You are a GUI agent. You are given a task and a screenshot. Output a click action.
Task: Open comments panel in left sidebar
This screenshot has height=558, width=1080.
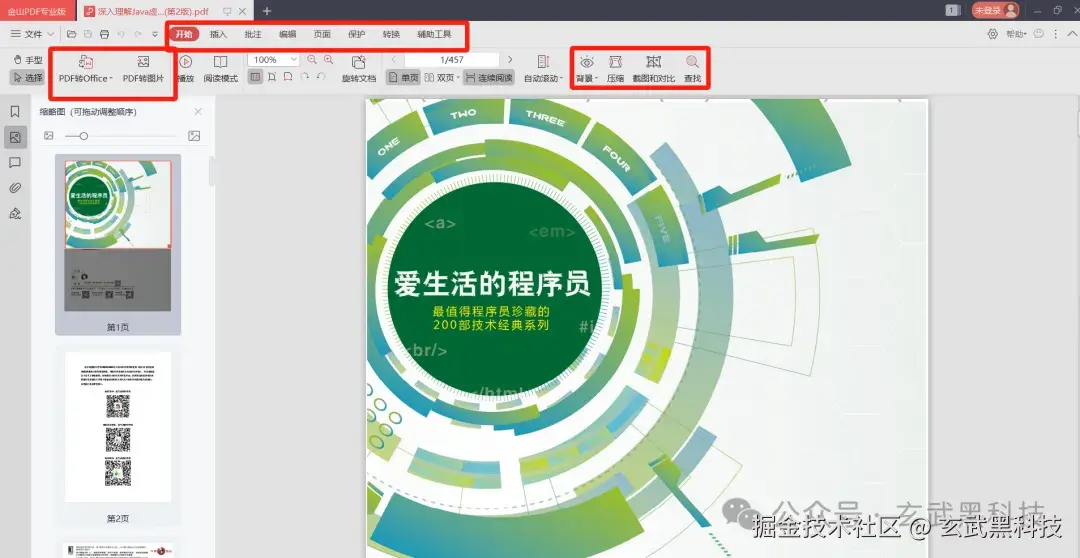pos(15,163)
